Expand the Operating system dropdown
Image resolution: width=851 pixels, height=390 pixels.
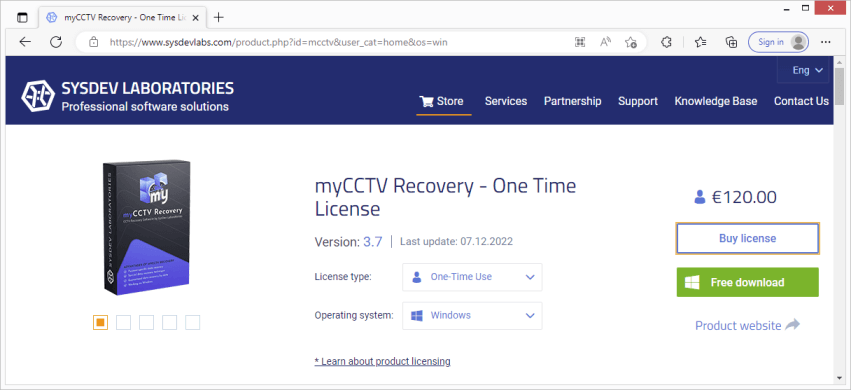click(472, 315)
